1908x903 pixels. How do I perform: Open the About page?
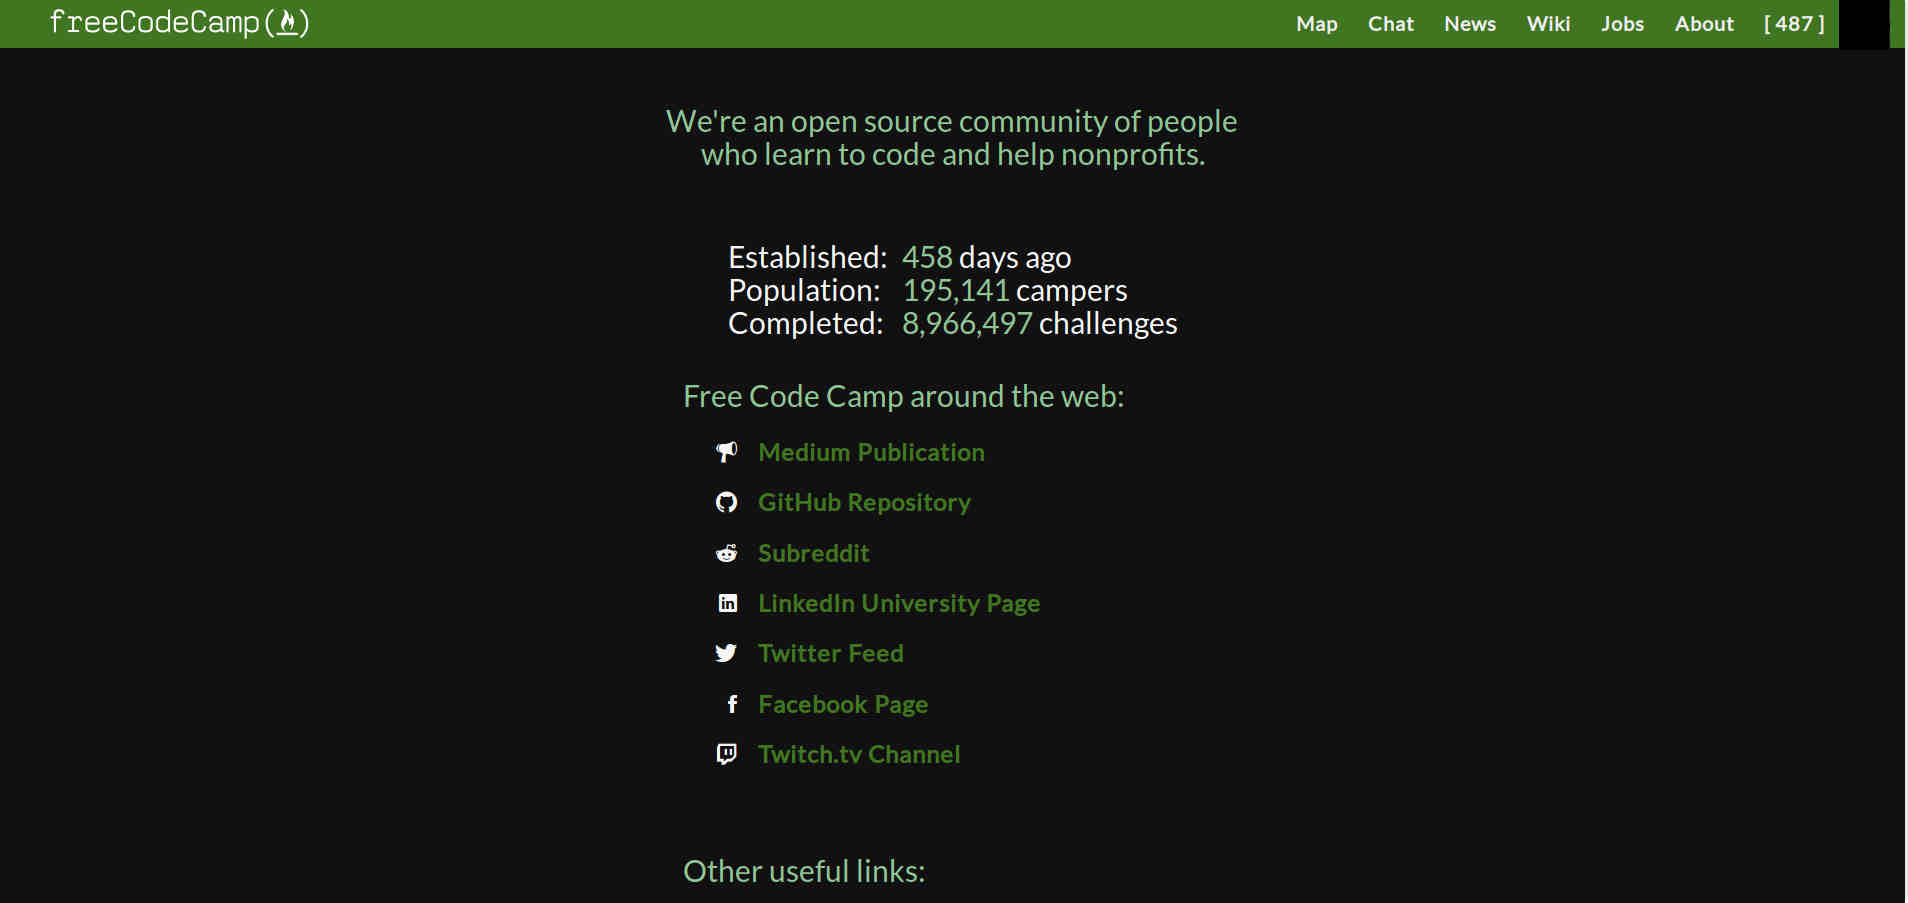1703,23
